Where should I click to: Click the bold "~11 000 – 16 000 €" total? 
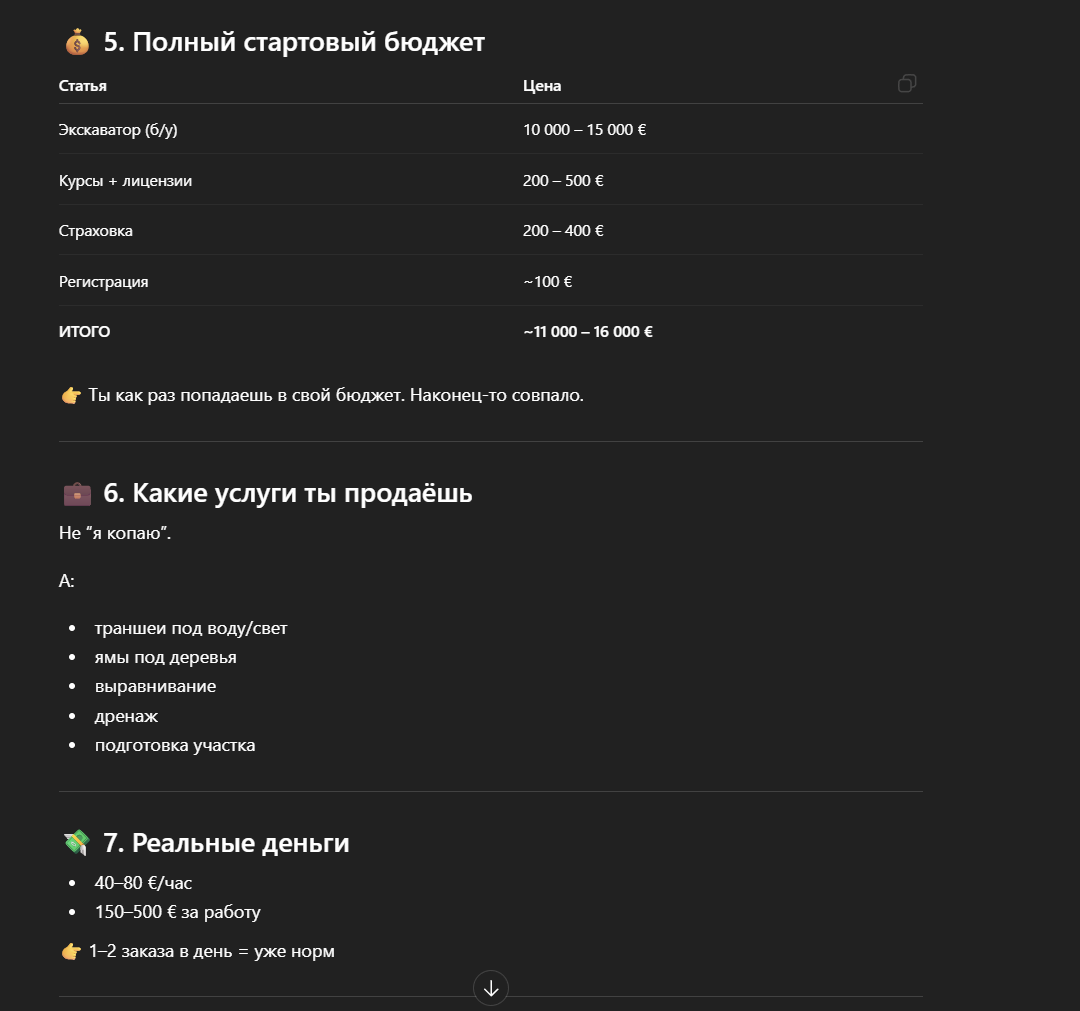click(x=588, y=332)
